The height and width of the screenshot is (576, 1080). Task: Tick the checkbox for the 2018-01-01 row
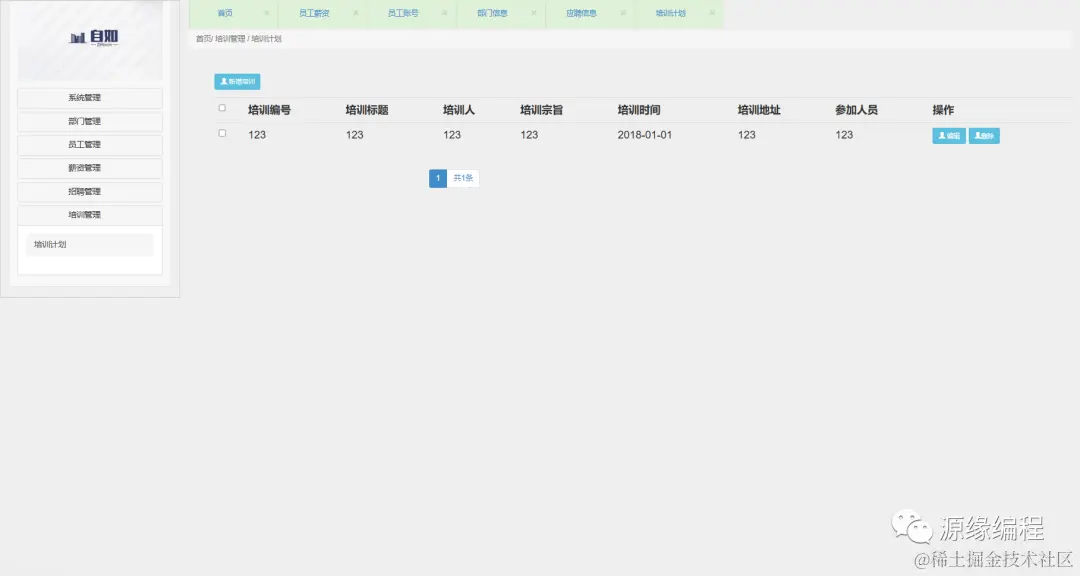coord(222,134)
